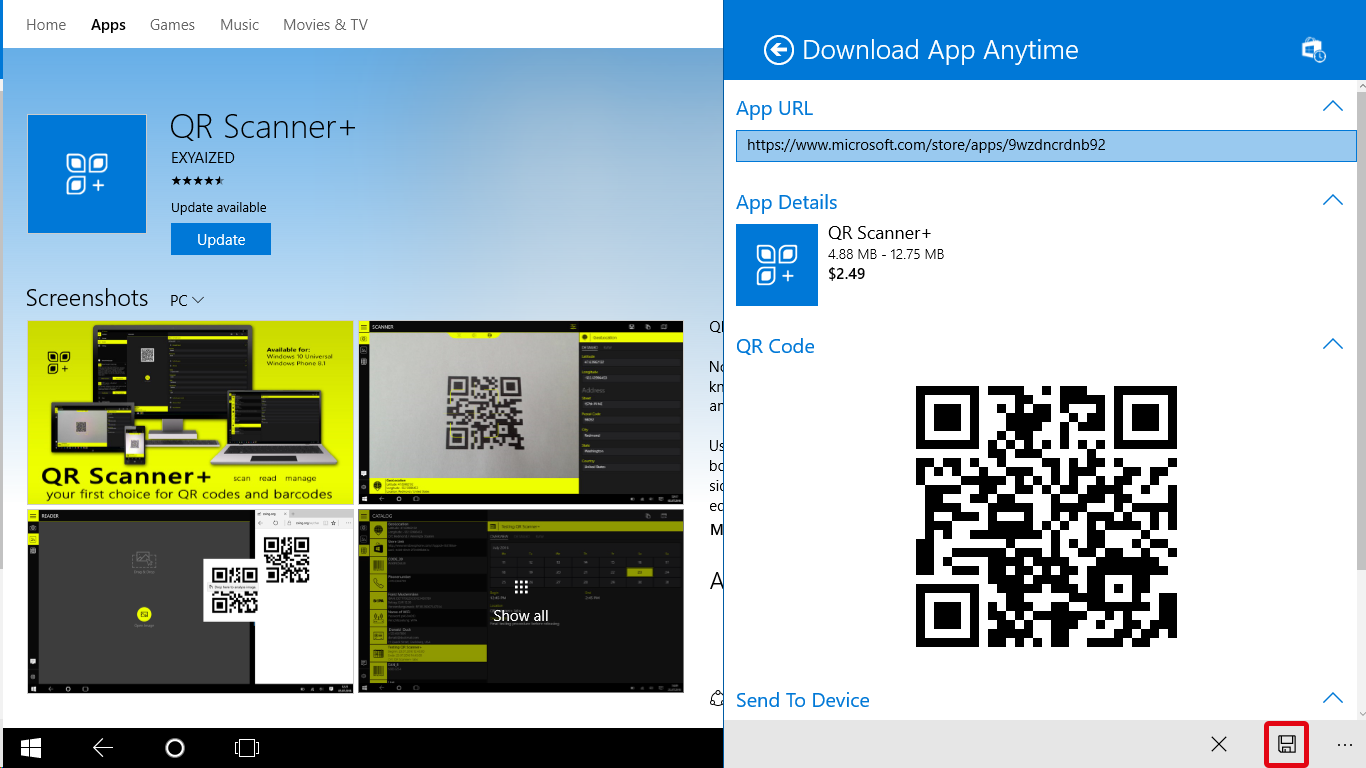Image resolution: width=1366 pixels, height=768 pixels.
Task: Open the download history icon in the panel header
Action: 1313,50
